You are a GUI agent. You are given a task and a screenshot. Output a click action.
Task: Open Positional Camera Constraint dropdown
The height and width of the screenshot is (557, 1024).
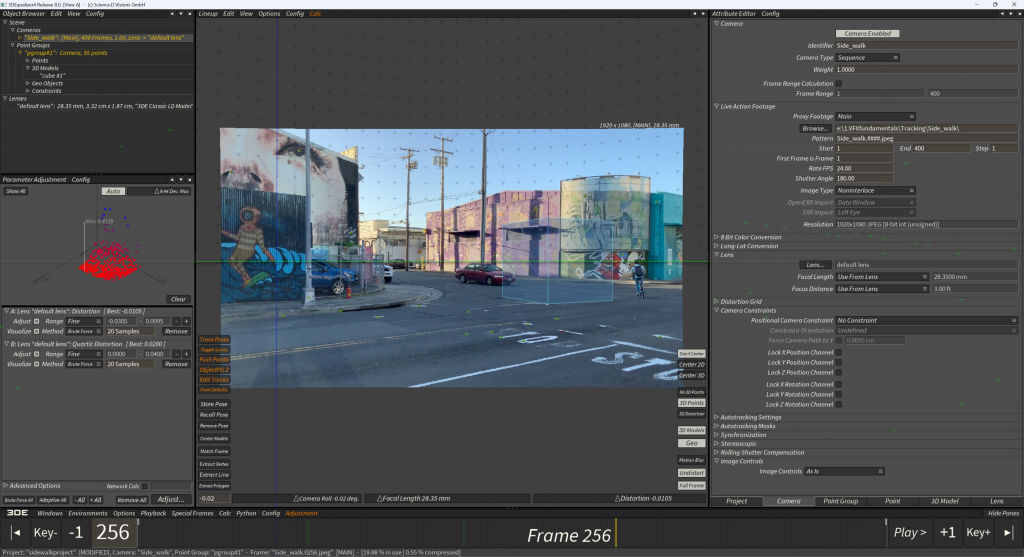926,321
